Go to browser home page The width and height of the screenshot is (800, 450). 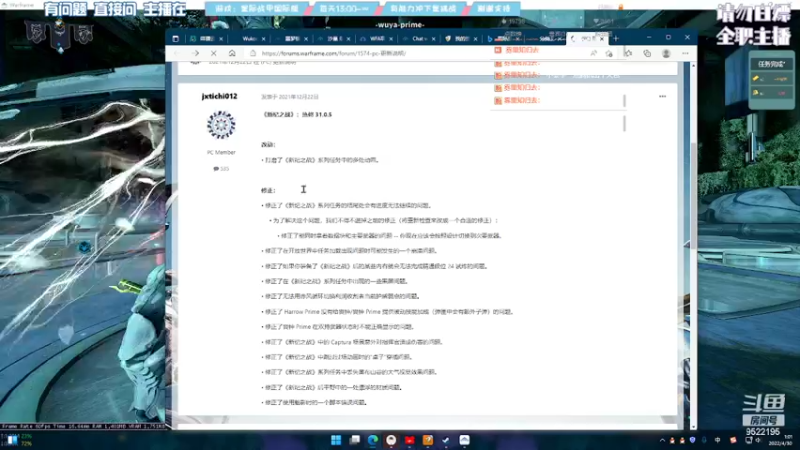tap(232, 53)
